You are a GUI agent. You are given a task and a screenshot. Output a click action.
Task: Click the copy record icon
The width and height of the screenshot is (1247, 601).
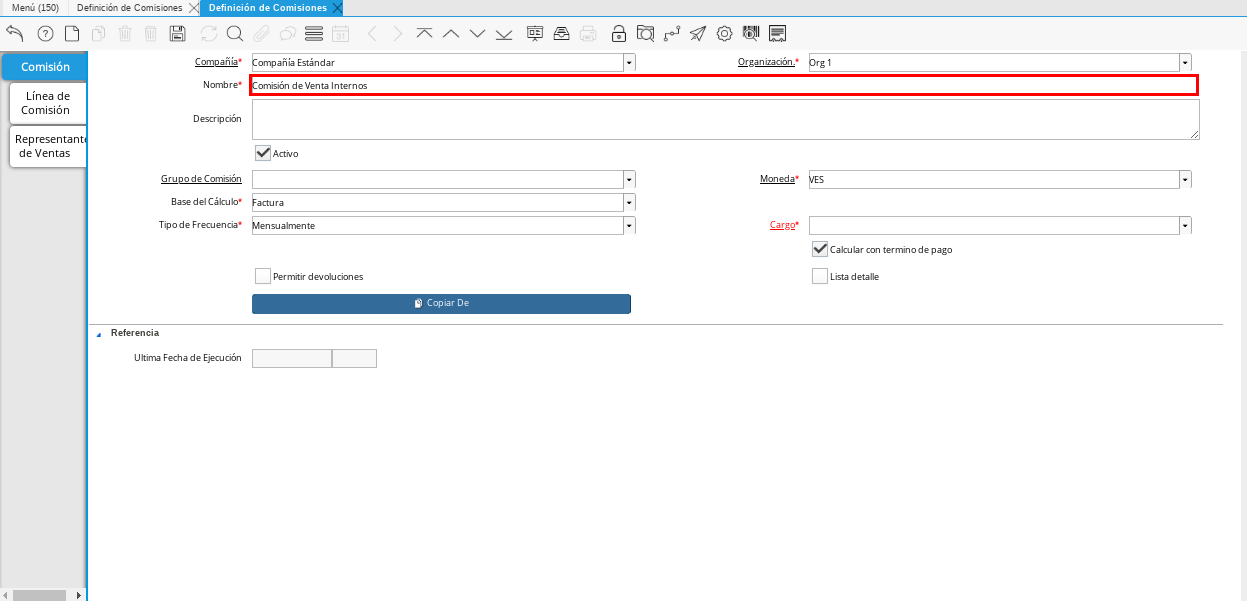98,33
